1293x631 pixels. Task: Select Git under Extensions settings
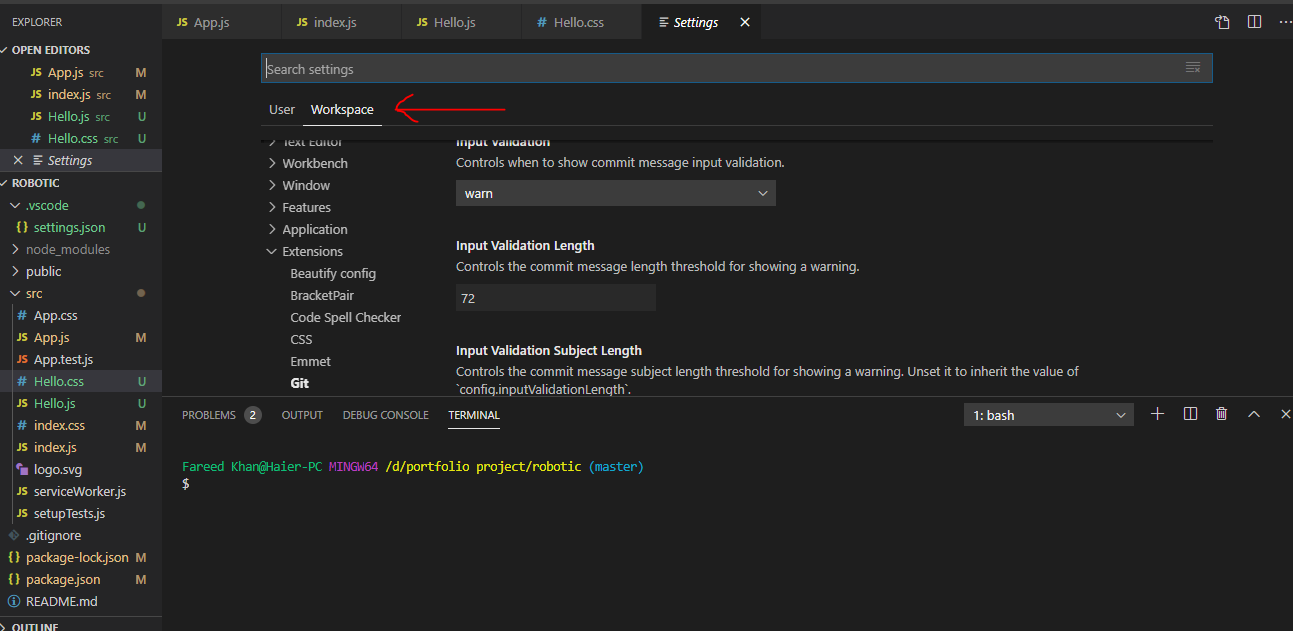(x=301, y=382)
